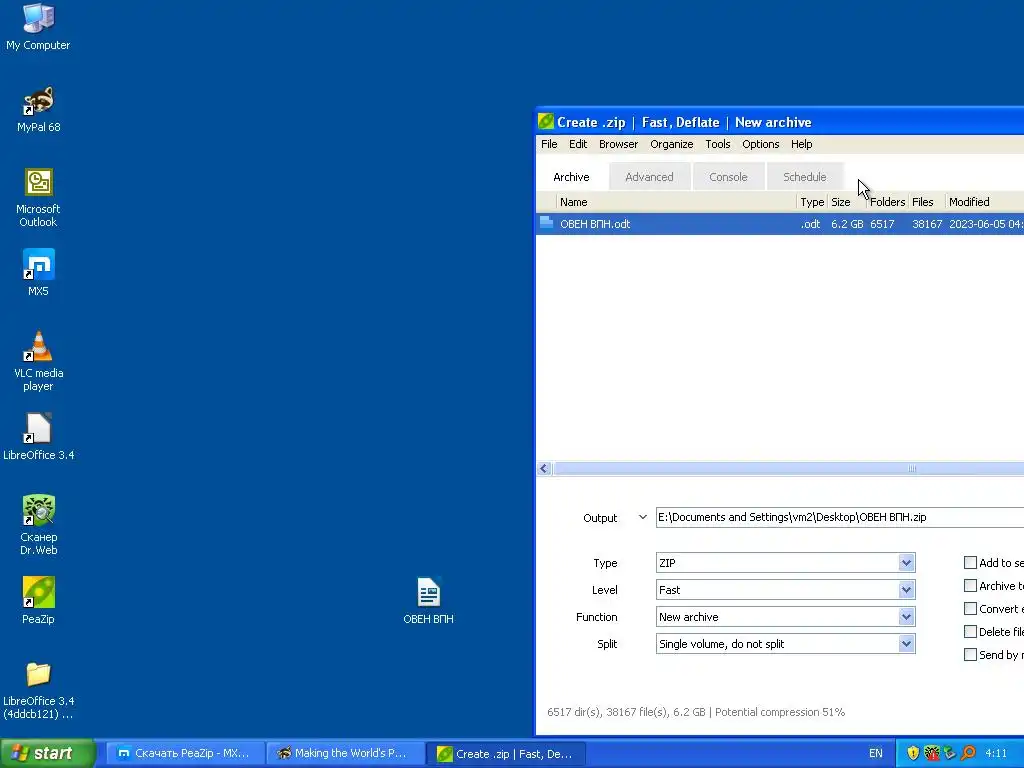Open the File menu

click(x=549, y=144)
